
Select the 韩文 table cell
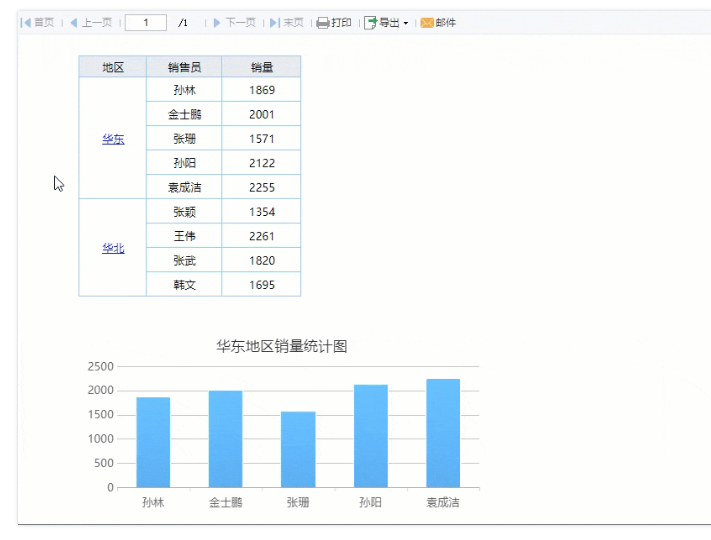[184, 285]
